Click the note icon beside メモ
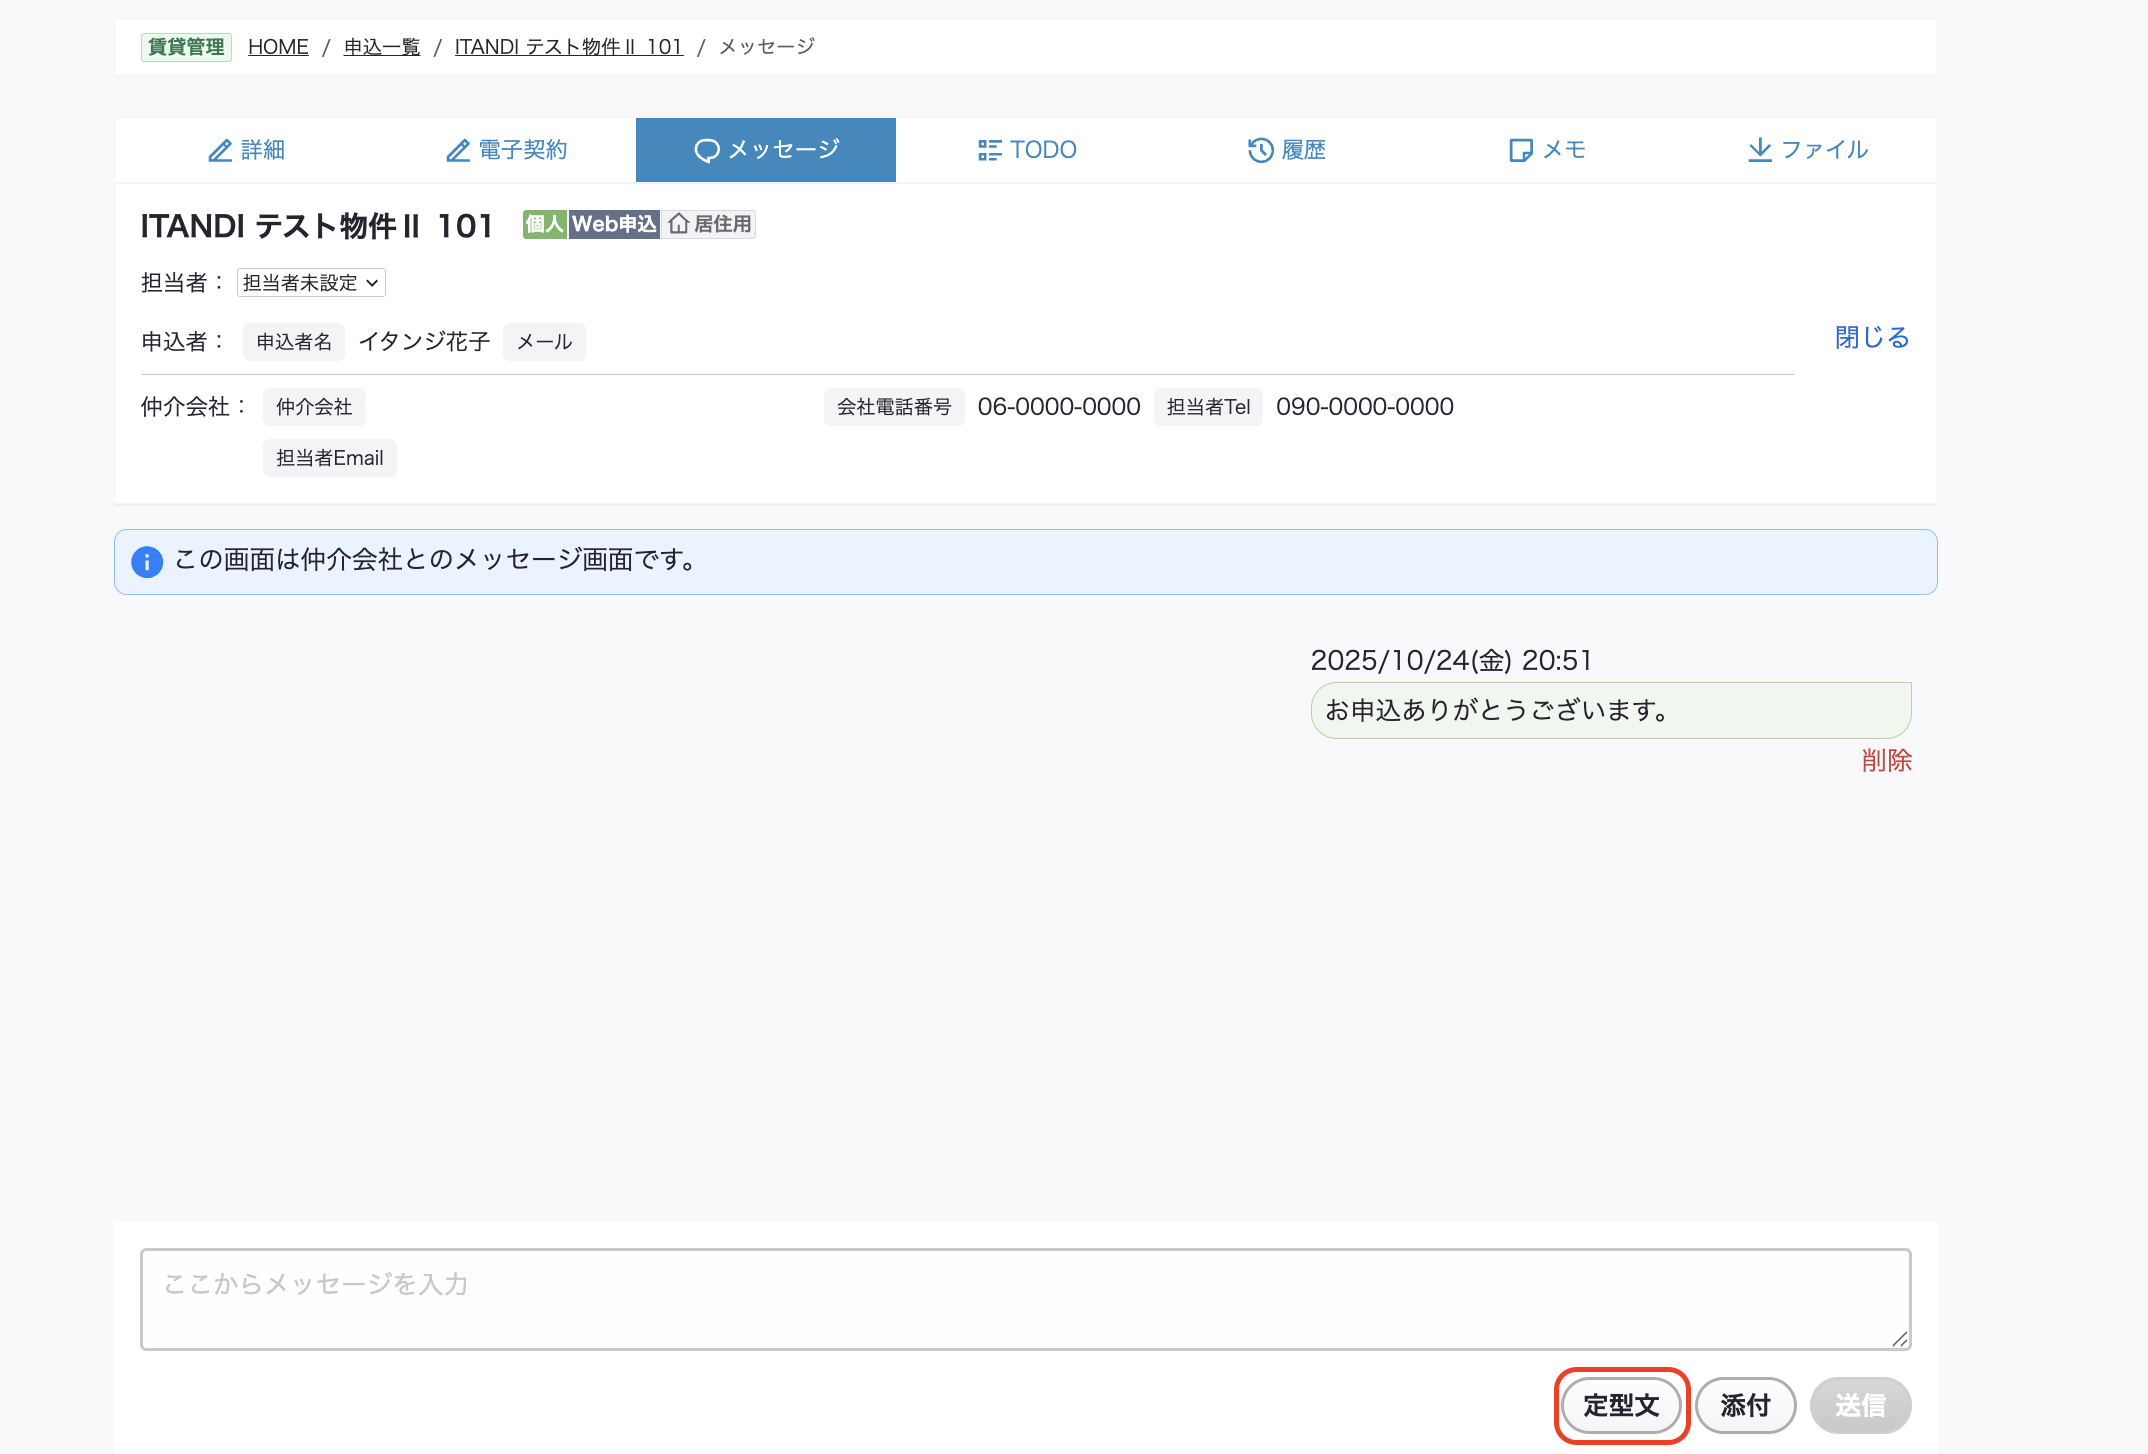This screenshot has width=2148, height=1454. pos(1521,151)
